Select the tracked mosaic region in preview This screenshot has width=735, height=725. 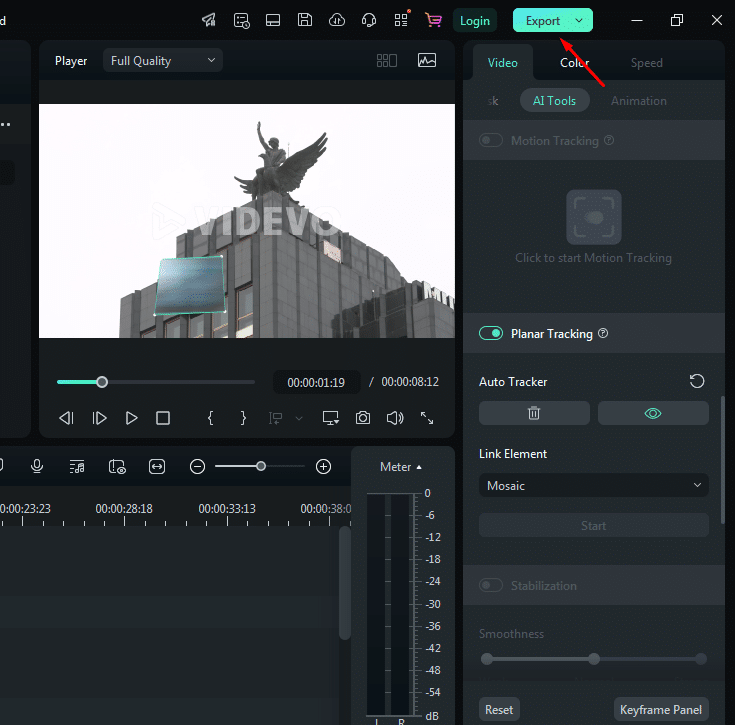190,285
